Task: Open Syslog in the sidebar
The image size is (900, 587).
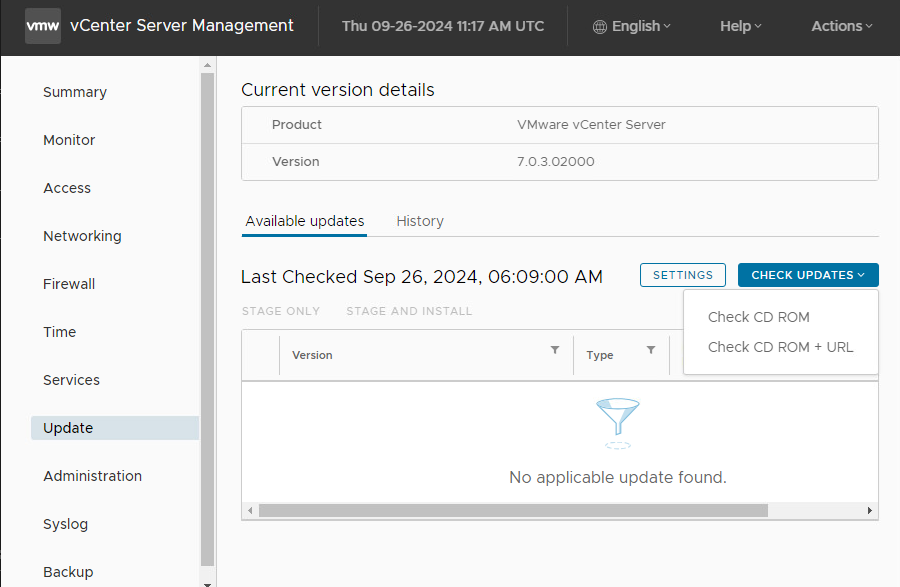Action: 65,524
